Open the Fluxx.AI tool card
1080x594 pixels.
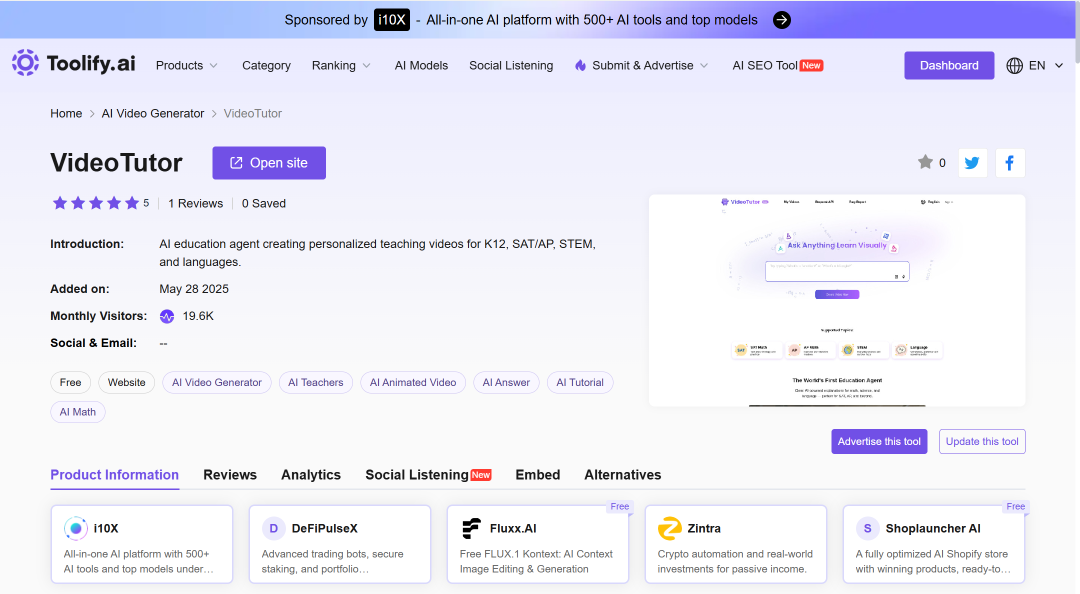[538, 544]
